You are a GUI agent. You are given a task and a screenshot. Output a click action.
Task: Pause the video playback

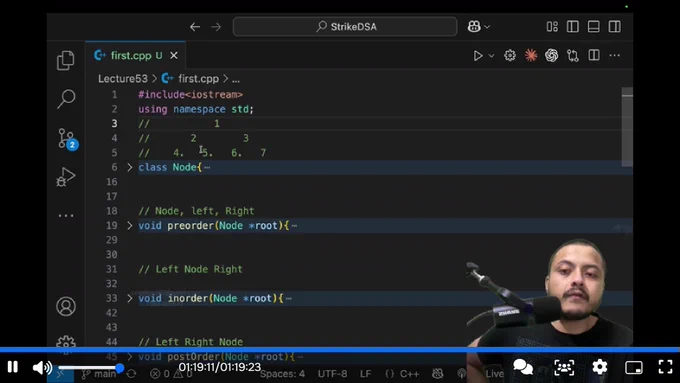13,367
